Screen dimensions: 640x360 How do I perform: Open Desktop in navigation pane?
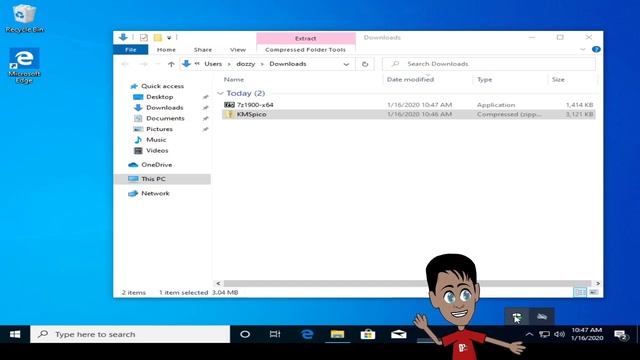159,97
